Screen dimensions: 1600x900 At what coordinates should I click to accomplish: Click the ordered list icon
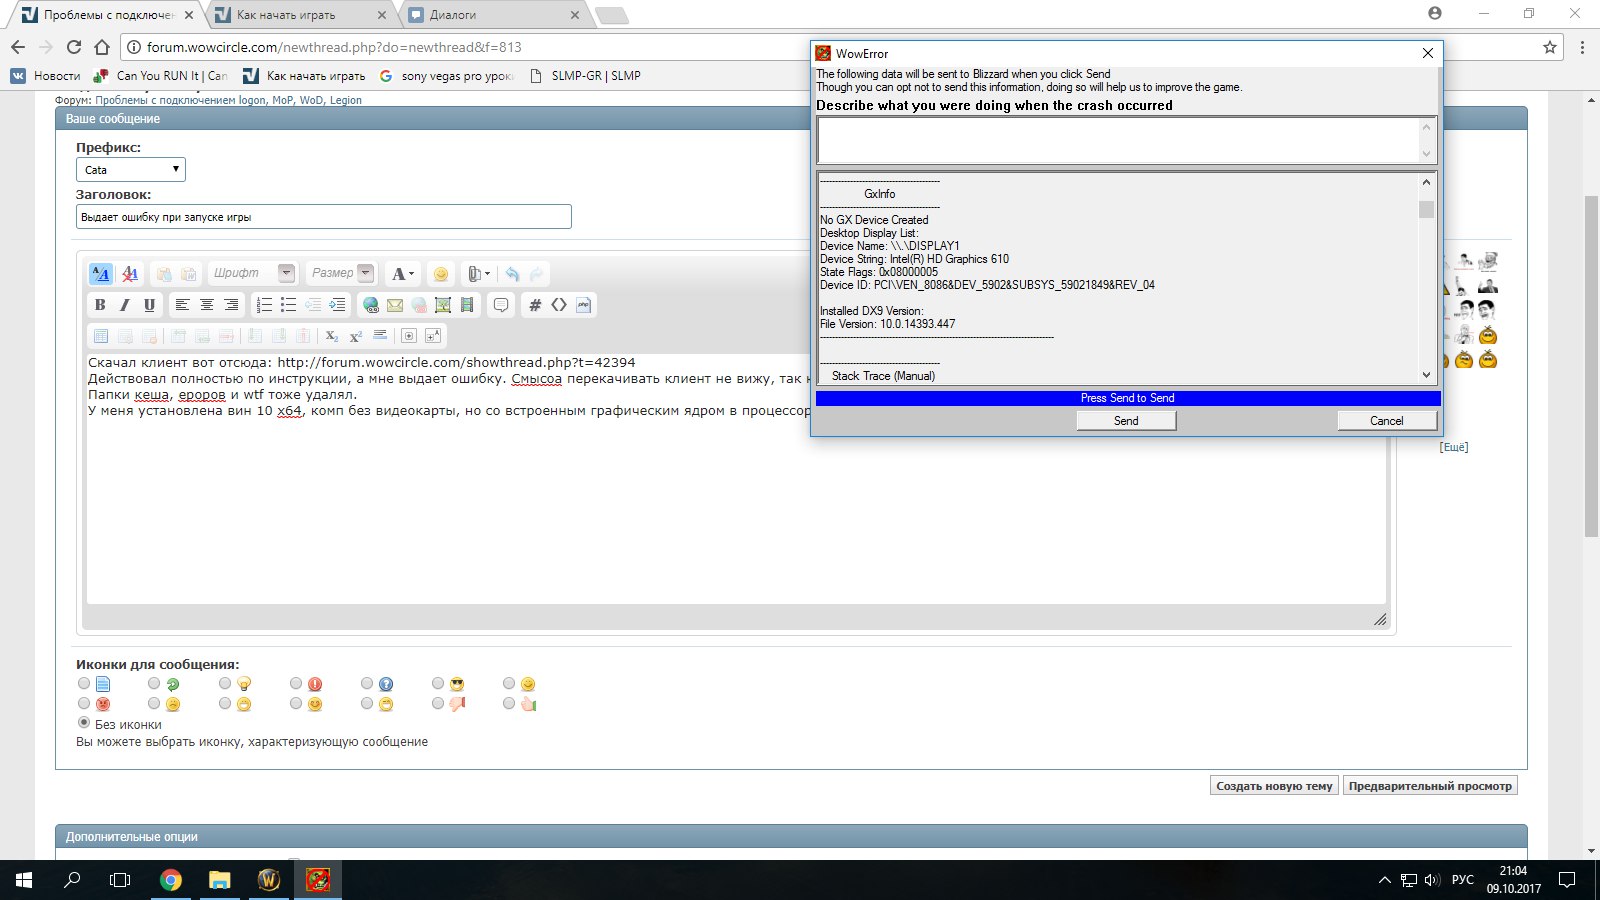pyautogui.click(x=264, y=305)
